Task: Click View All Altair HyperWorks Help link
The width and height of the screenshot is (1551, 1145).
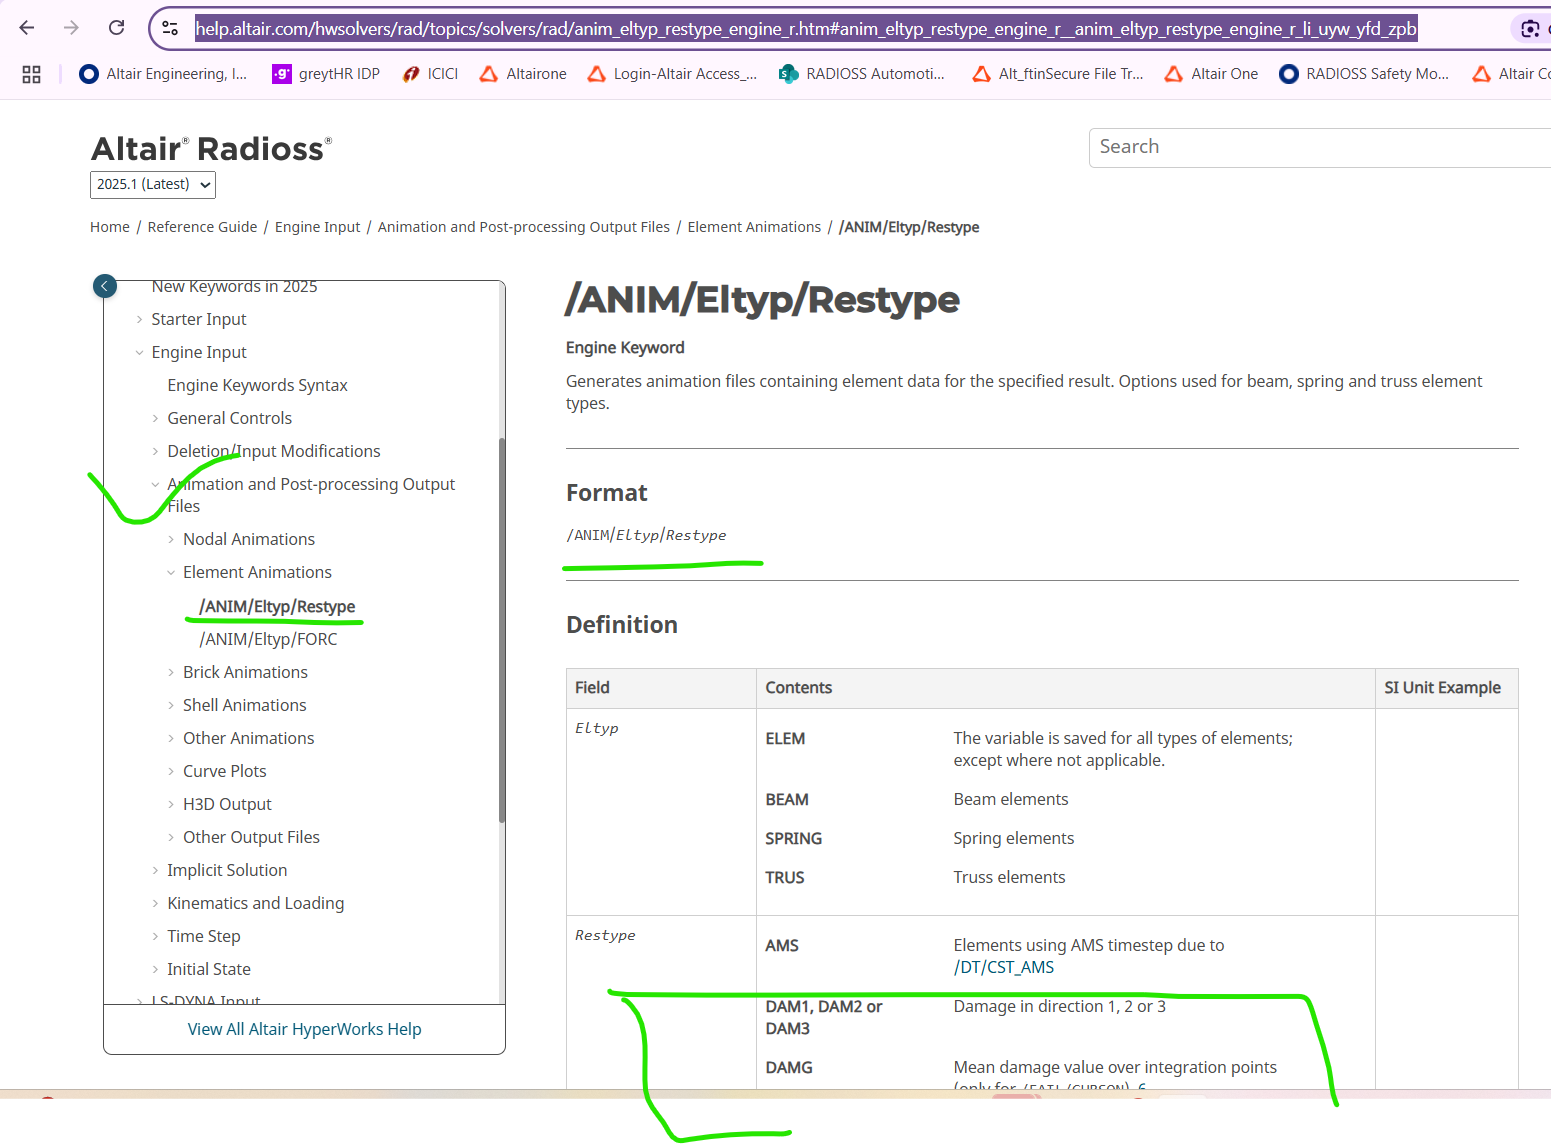Action: pyautogui.click(x=304, y=1029)
